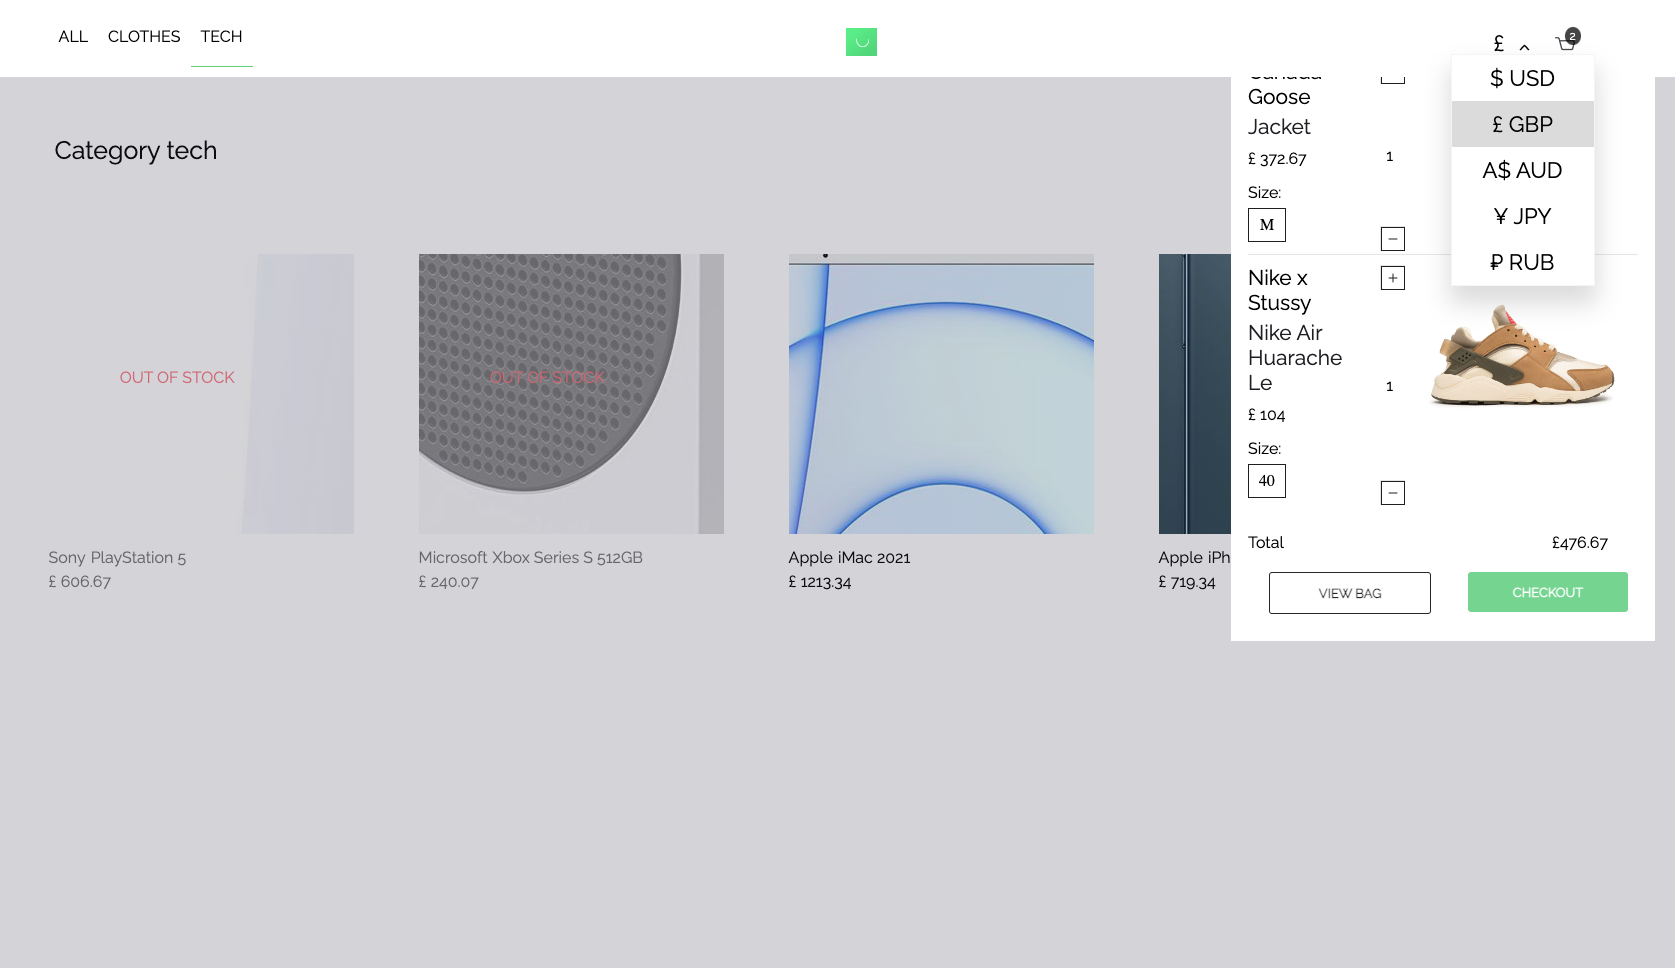Open the Microsoft Xbox Series S image
This screenshot has width=1675, height=968.
[571, 394]
